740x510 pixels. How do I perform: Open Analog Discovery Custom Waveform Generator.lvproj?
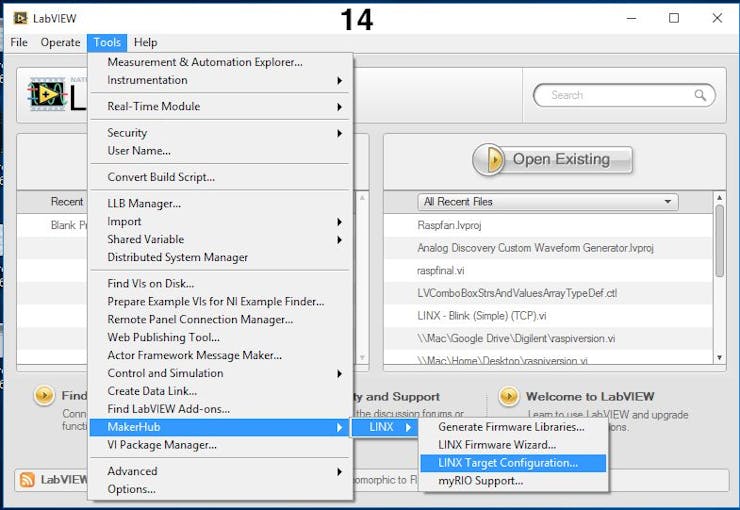coord(548,248)
